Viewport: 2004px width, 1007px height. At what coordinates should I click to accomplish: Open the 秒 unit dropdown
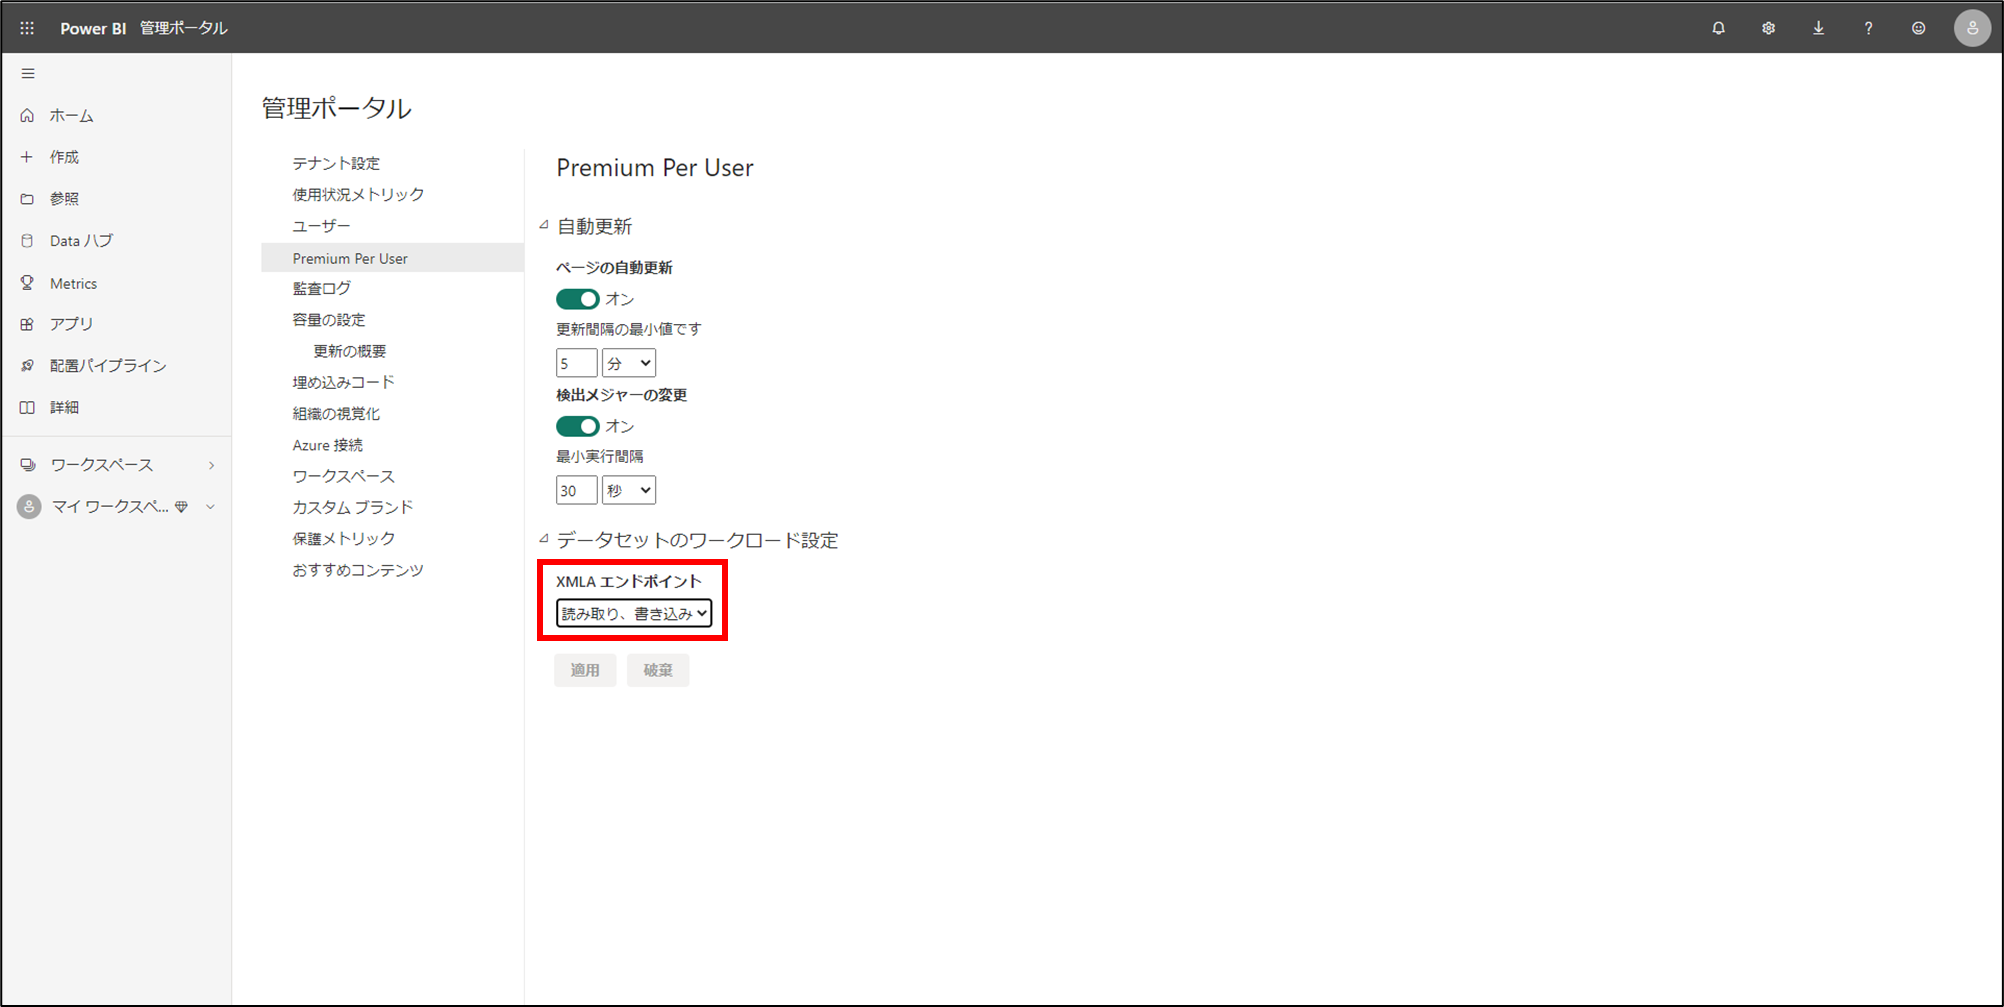coord(629,490)
